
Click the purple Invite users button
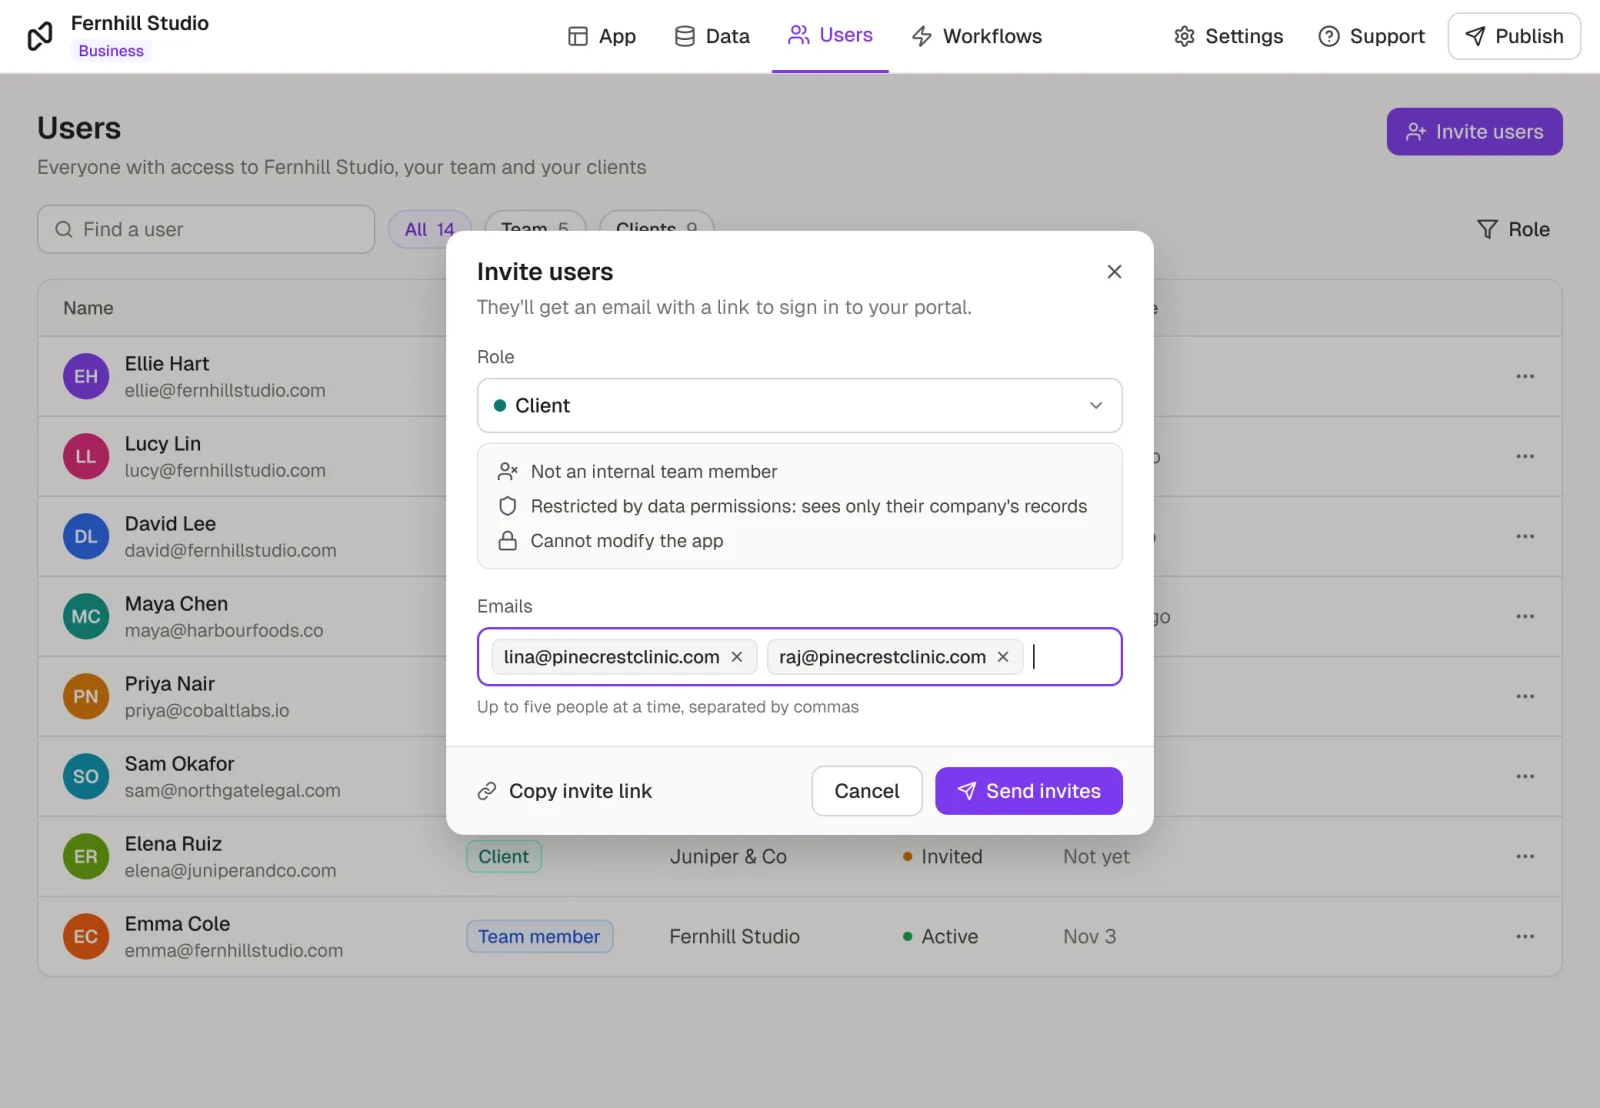click(x=1474, y=131)
